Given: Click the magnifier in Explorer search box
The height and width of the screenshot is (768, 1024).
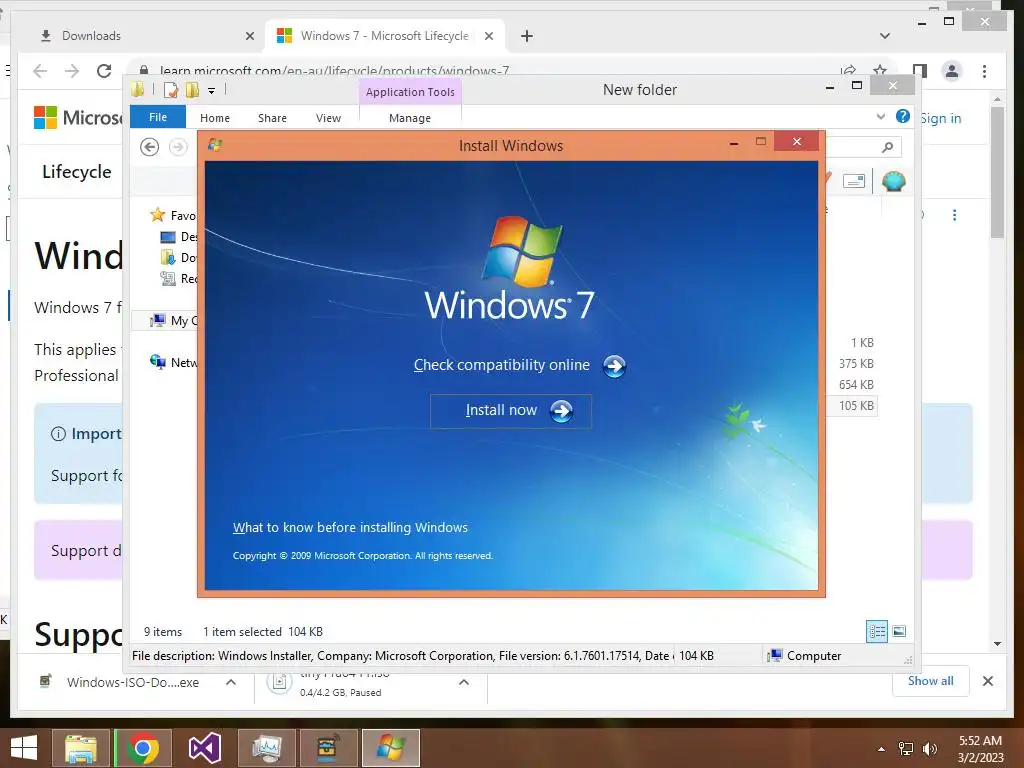Looking at the screenshot, I should 887,147.
